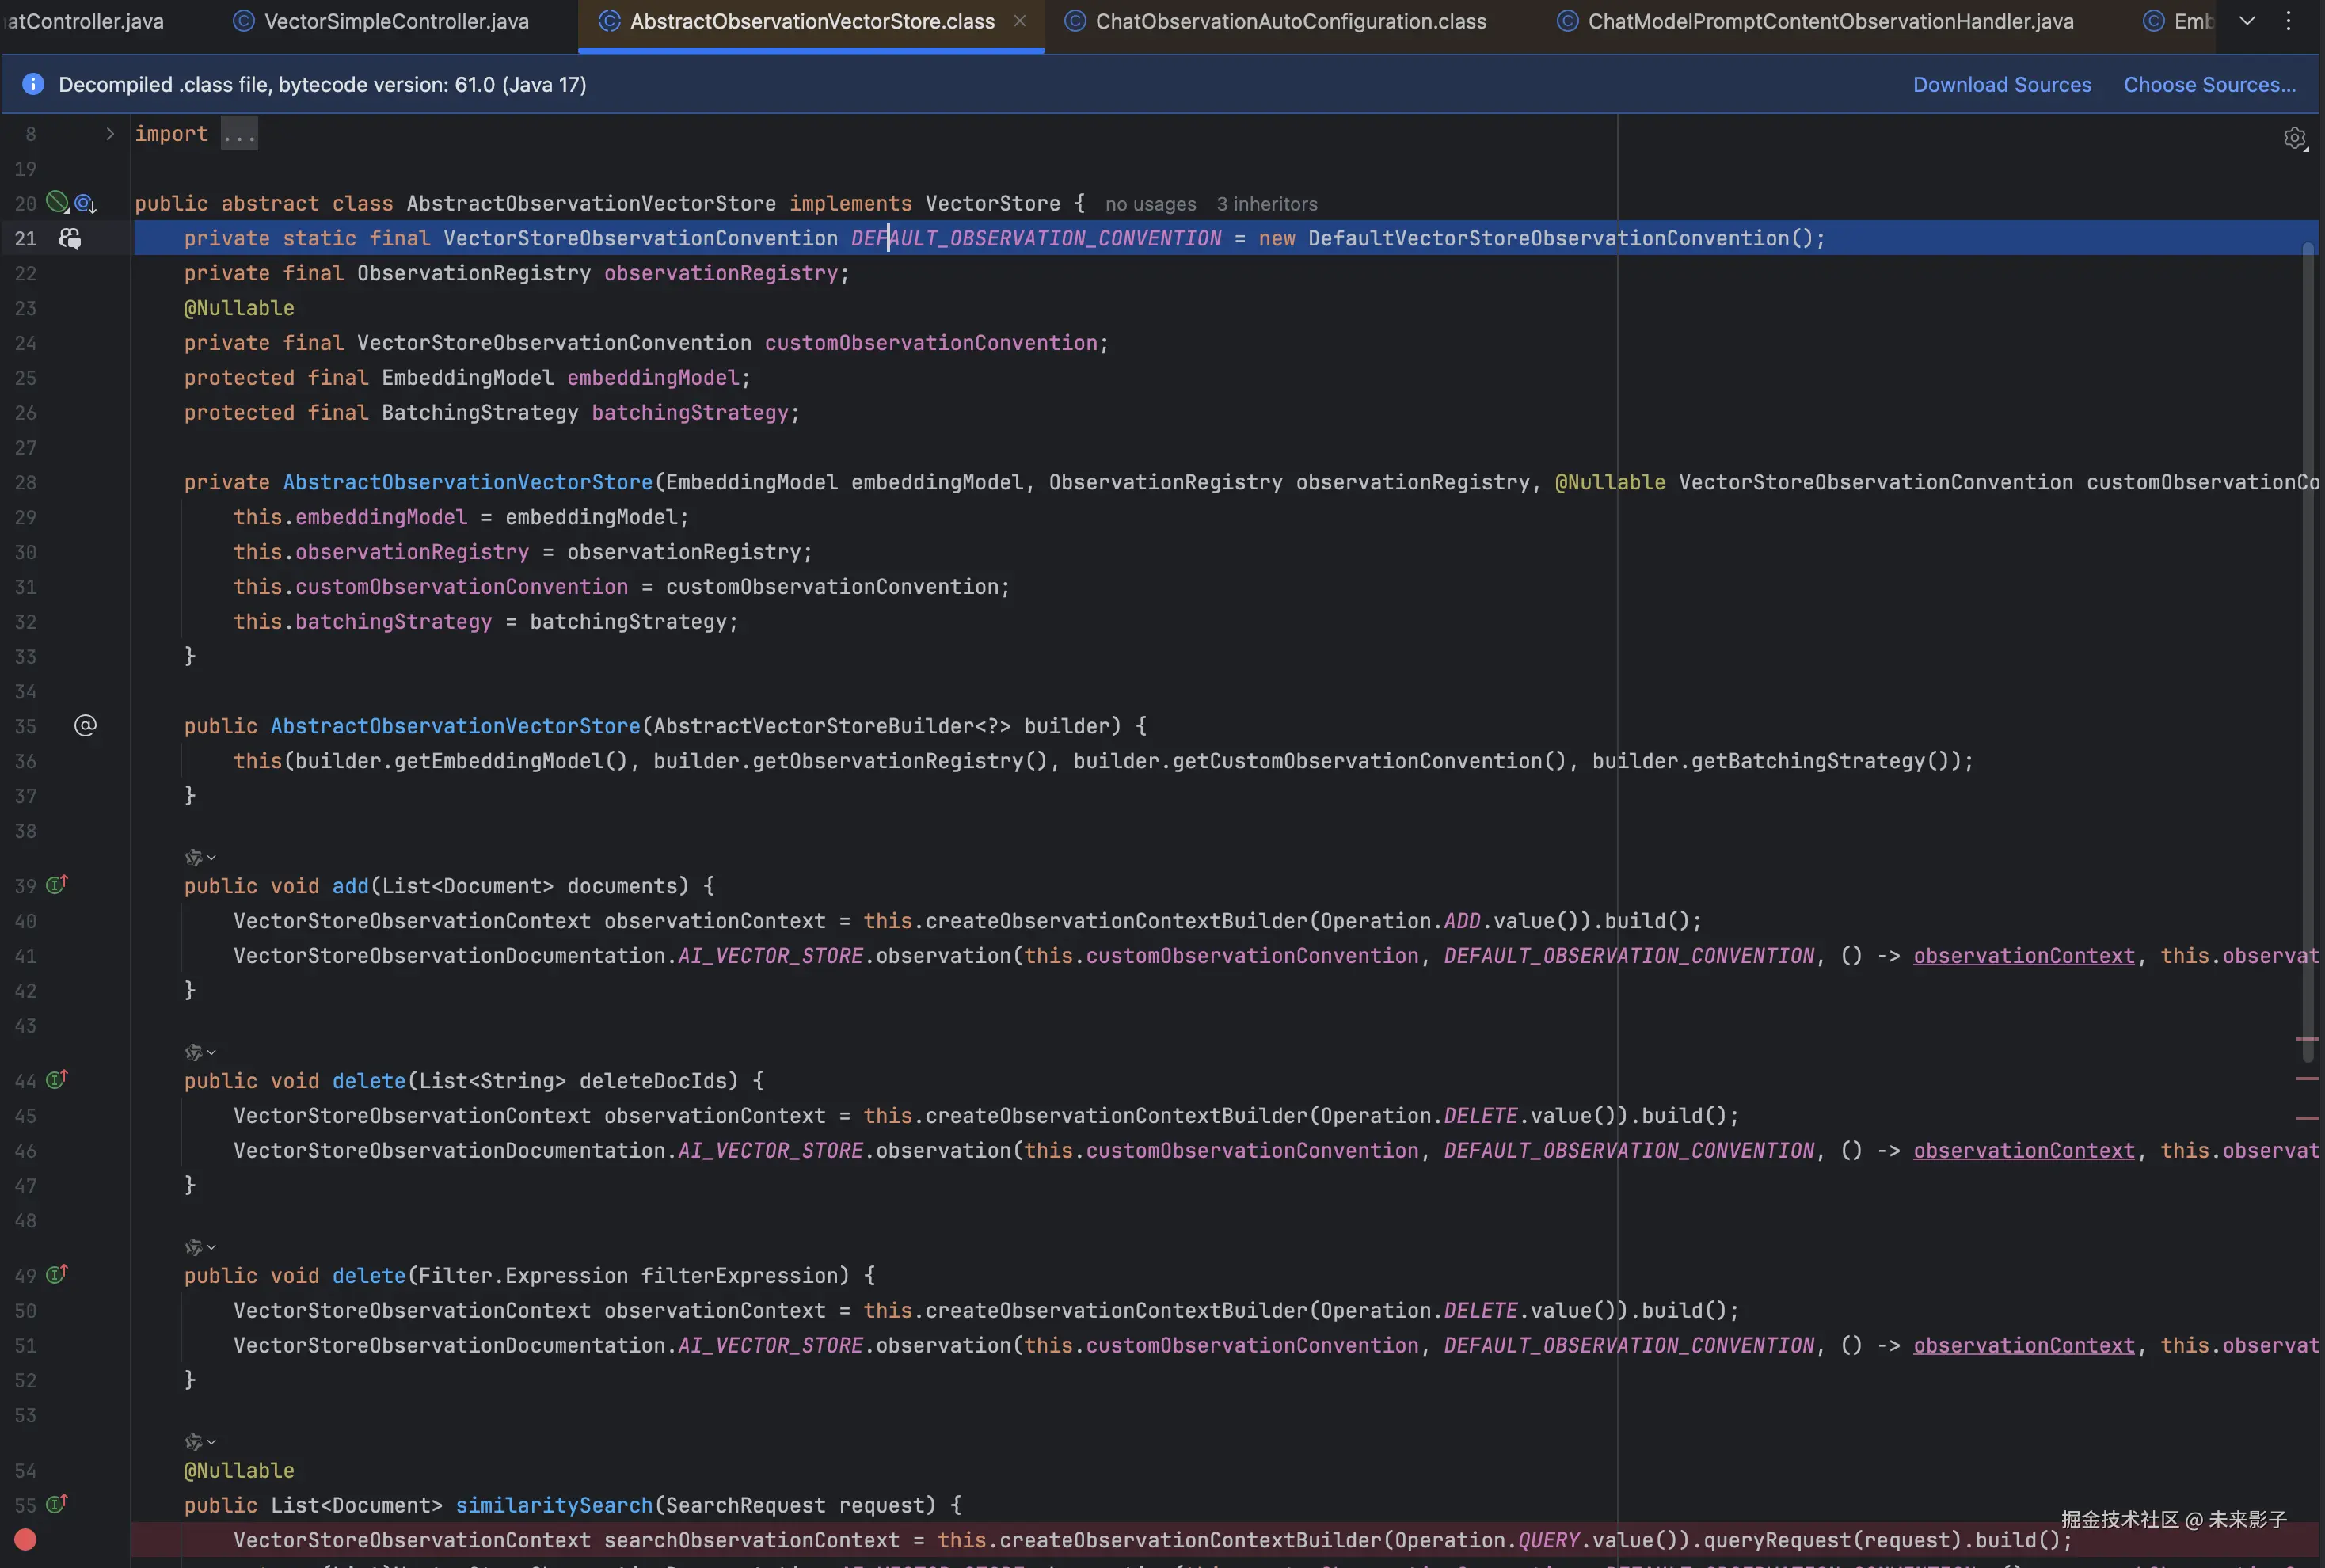Click the Download Sources link
Viewport: 2325px width, 1568px height.
[2001, 85]
